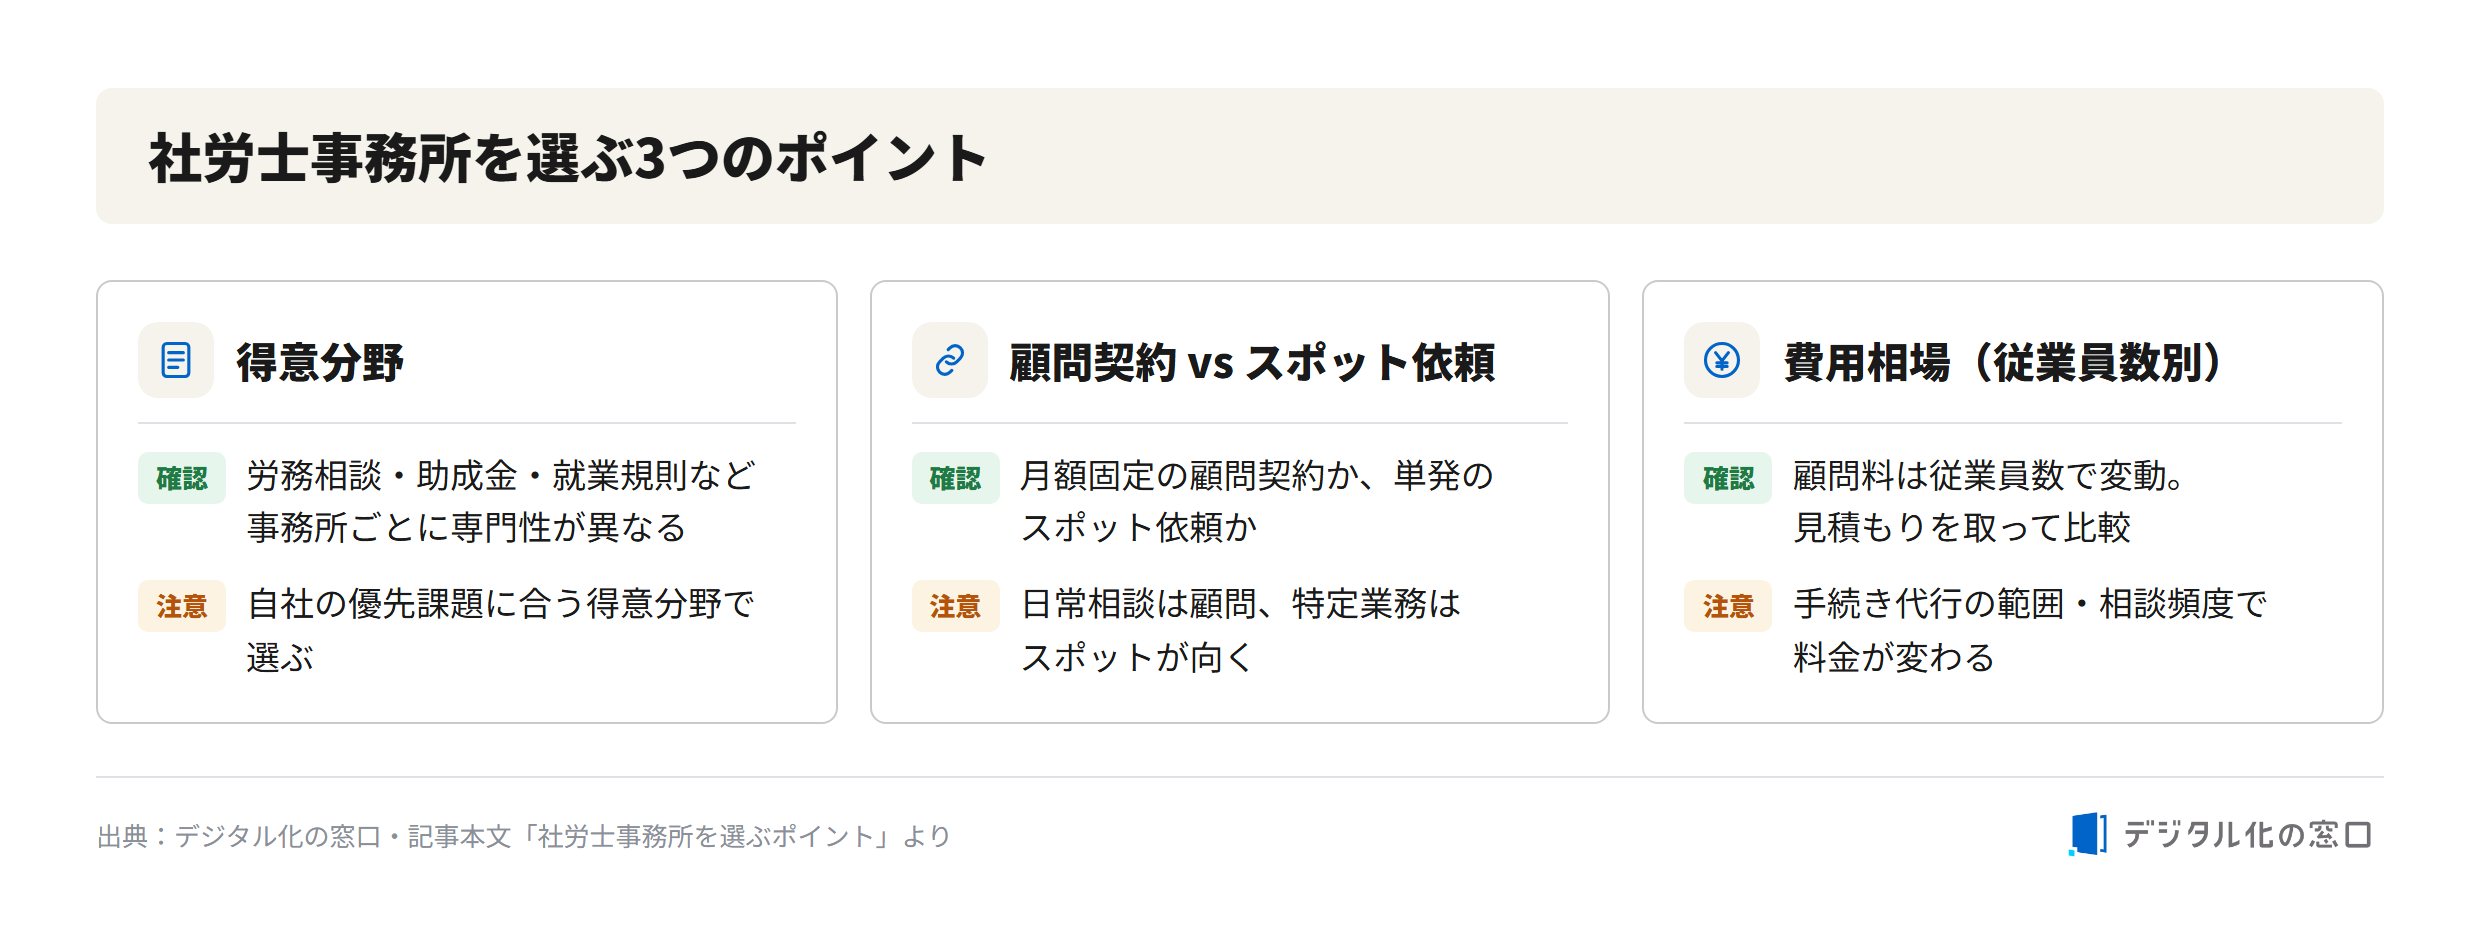Click text 手続き代行の範囲・相談頻度で
Screen dimensions: 2480x950
2030,604
